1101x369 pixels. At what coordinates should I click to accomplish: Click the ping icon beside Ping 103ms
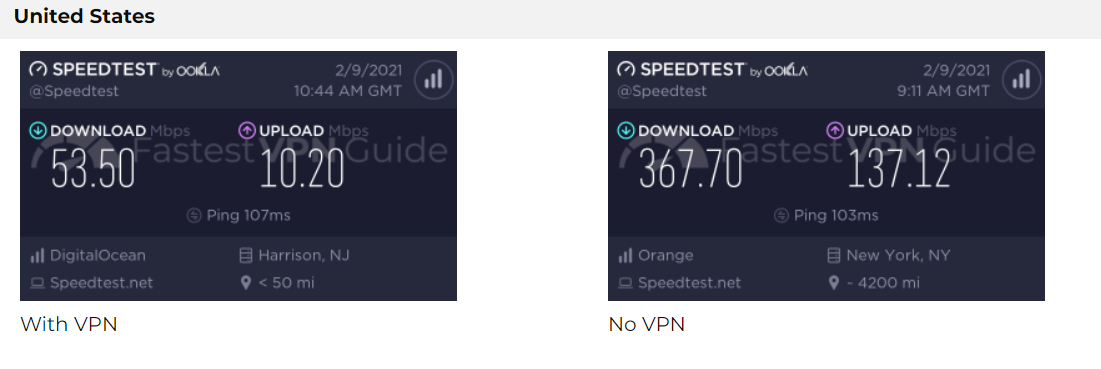782,215
